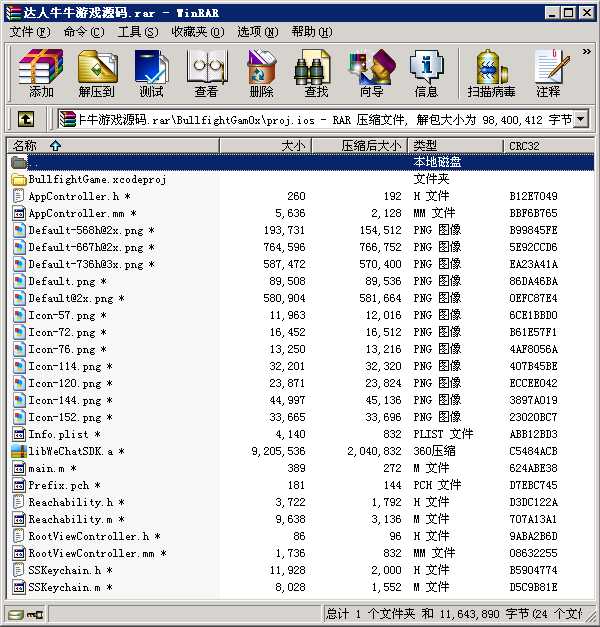Image resolution: width=600 pixels, height=627 pixels.
Task: Select the Icon-144.png file icon
Action: 18,400
